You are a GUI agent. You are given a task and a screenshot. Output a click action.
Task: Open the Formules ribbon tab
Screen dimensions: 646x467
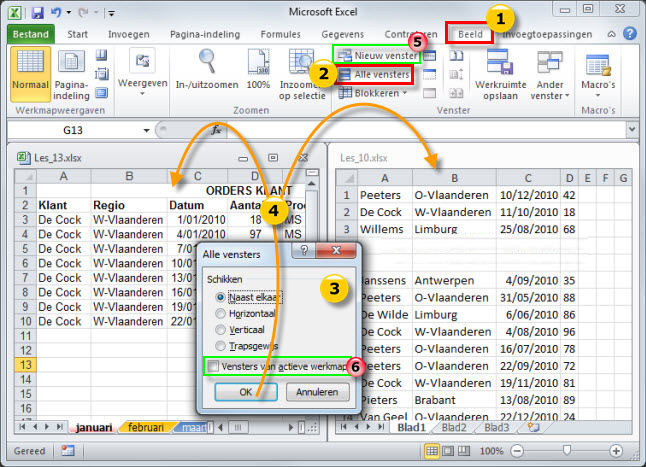(x=280, y=34)
